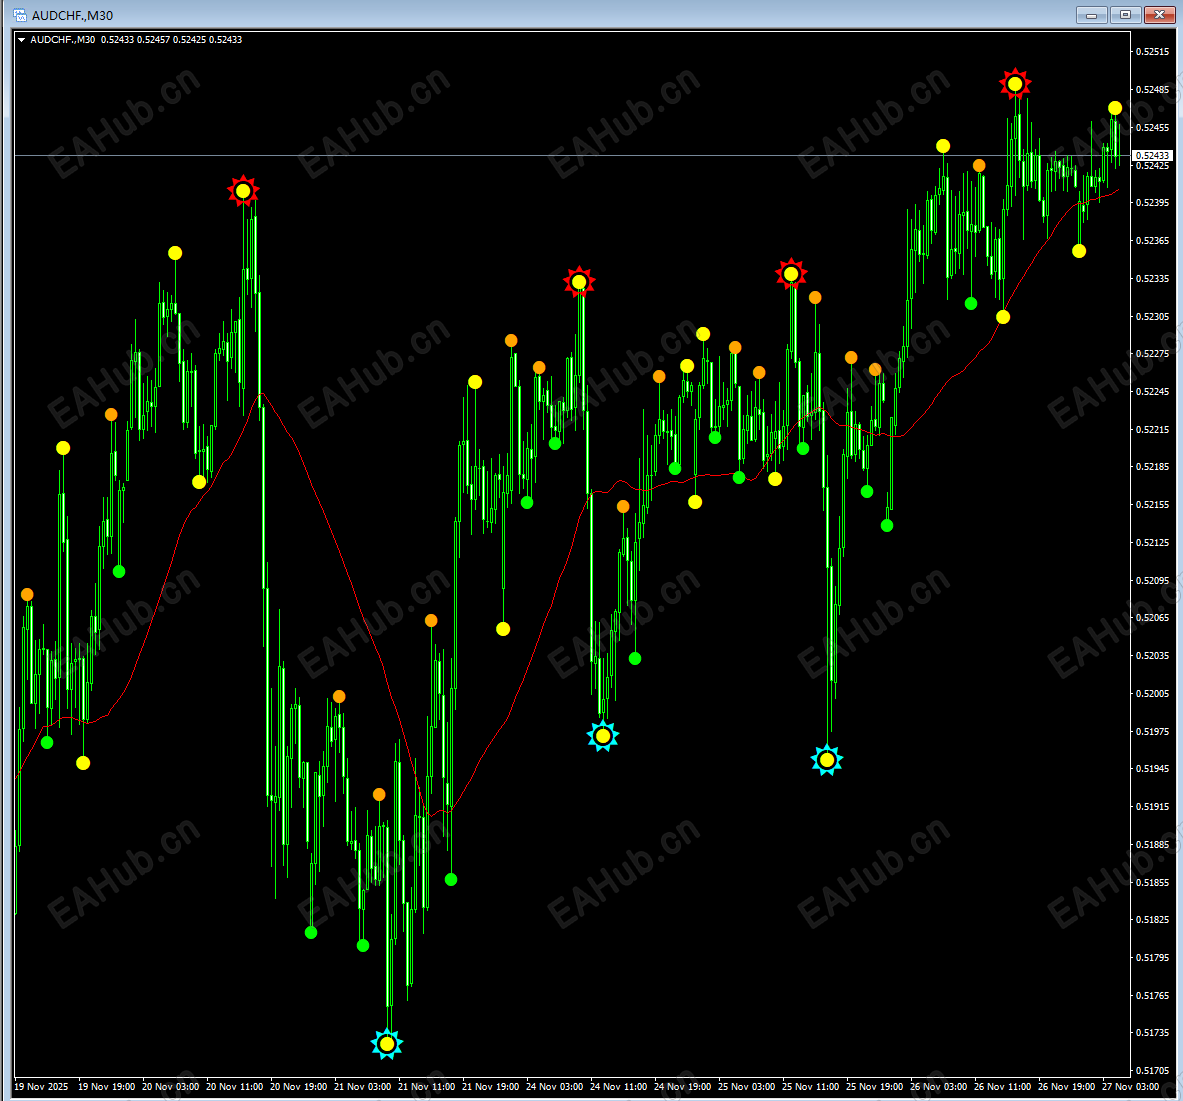
Task: Click the 0.52095 price axis label
Action: pyautogui.click(x=1152, y=580)
